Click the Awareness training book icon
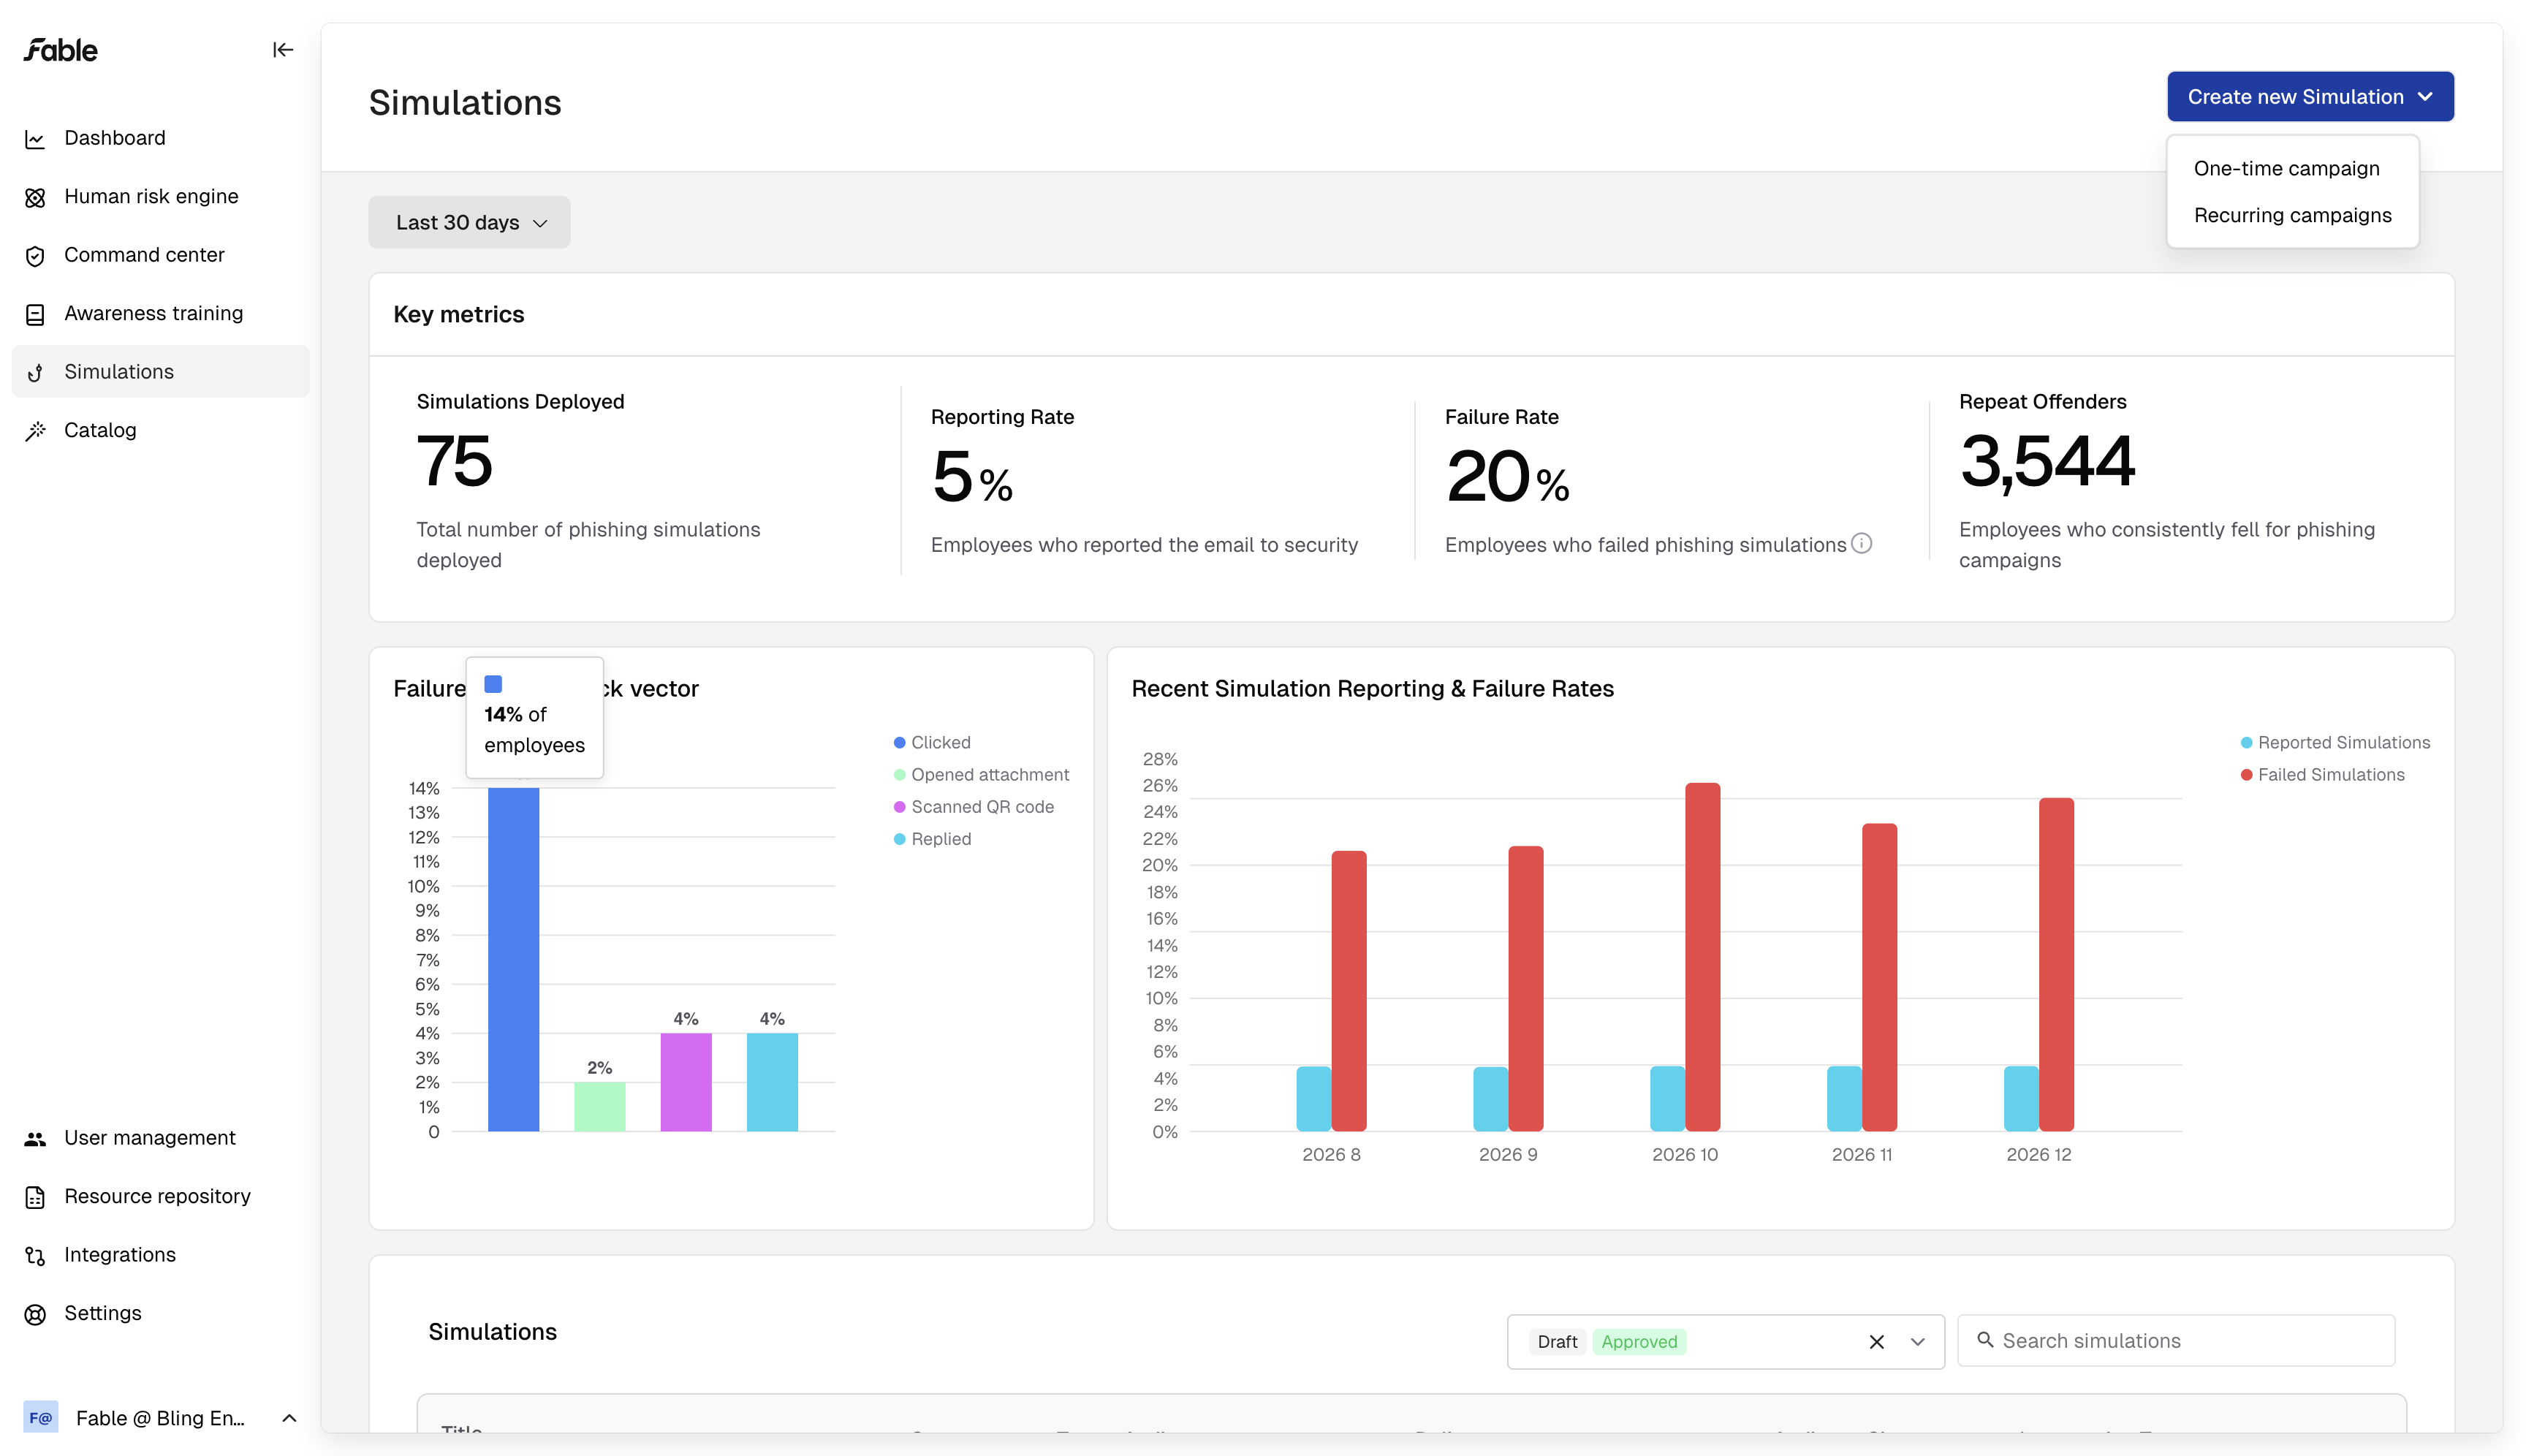The width and height of the screenshot is (2526, 1456). point(35,314)
